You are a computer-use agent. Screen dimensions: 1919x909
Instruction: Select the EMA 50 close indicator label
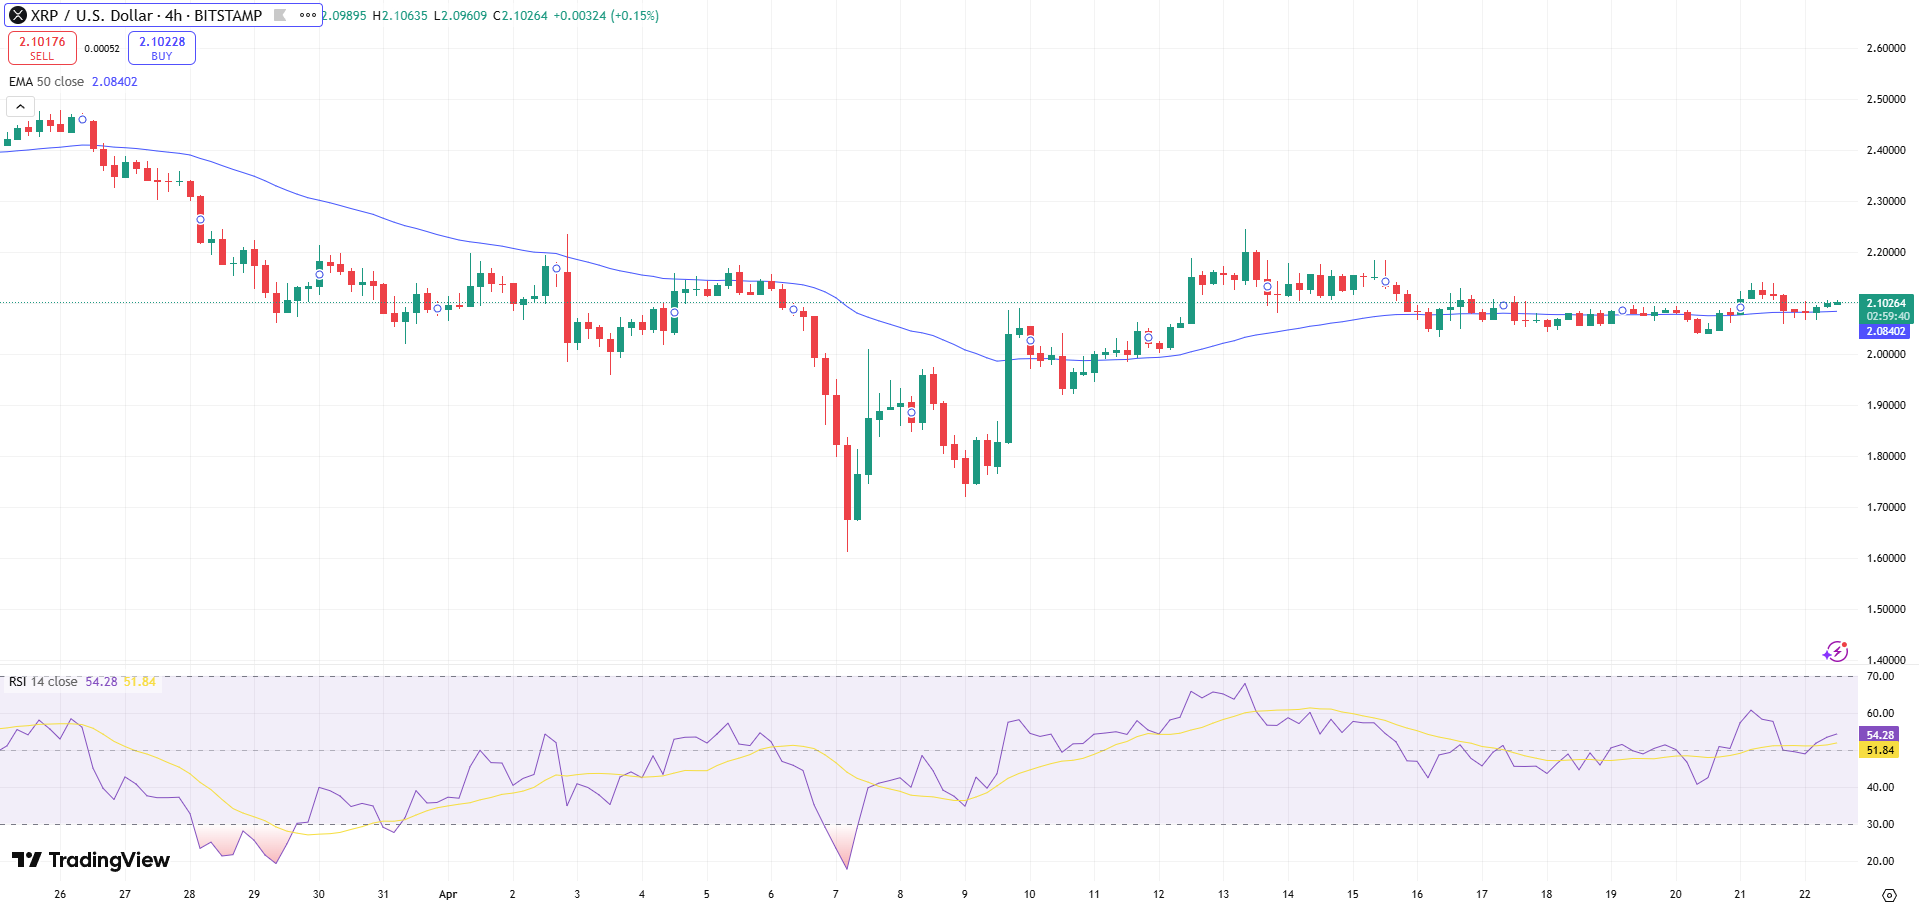47,82
